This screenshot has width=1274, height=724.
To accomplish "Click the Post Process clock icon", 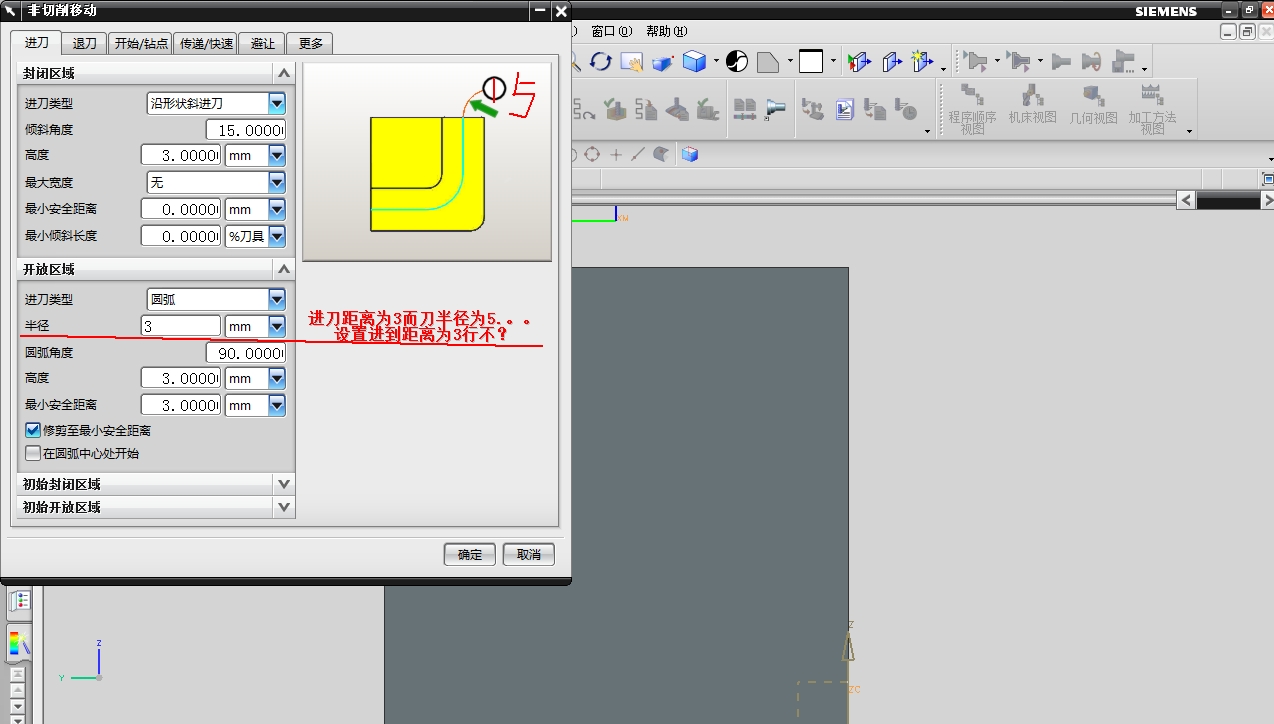I will click(906, 109).
